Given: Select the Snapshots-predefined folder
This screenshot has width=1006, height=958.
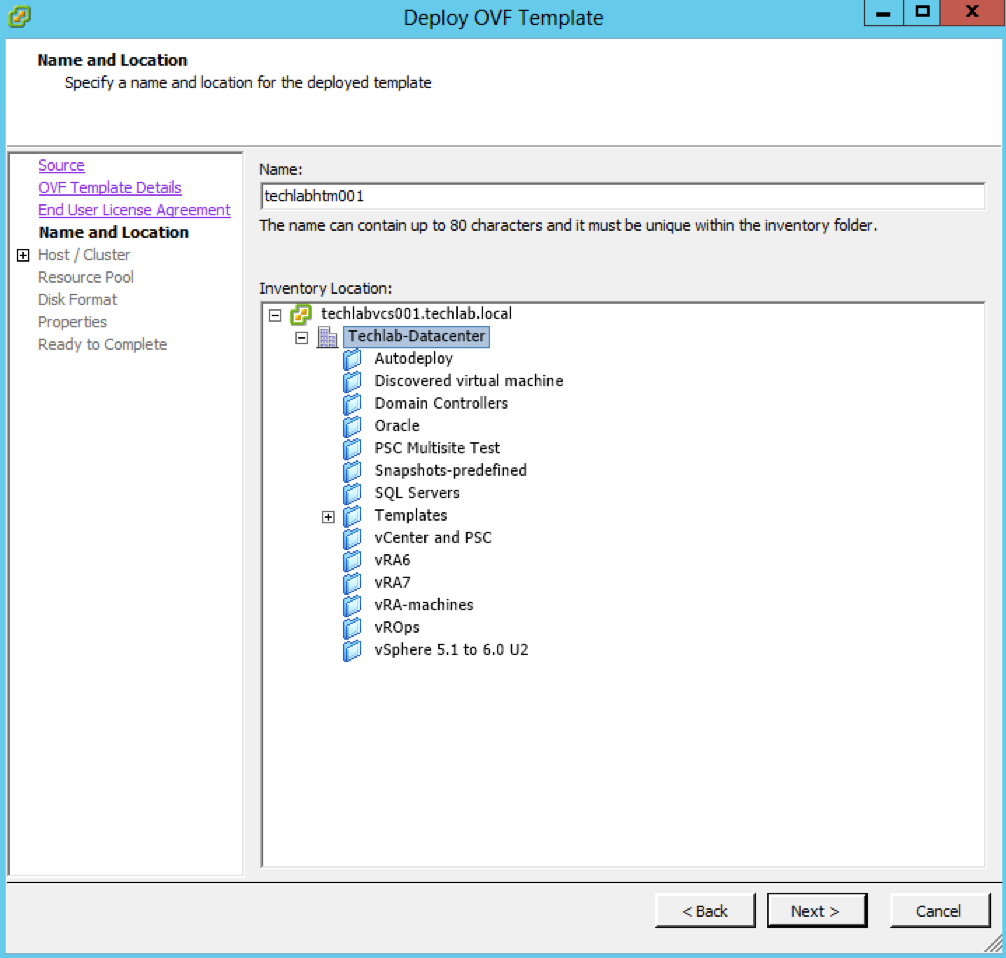Looking at the screenshot, I should coord(450,470).
